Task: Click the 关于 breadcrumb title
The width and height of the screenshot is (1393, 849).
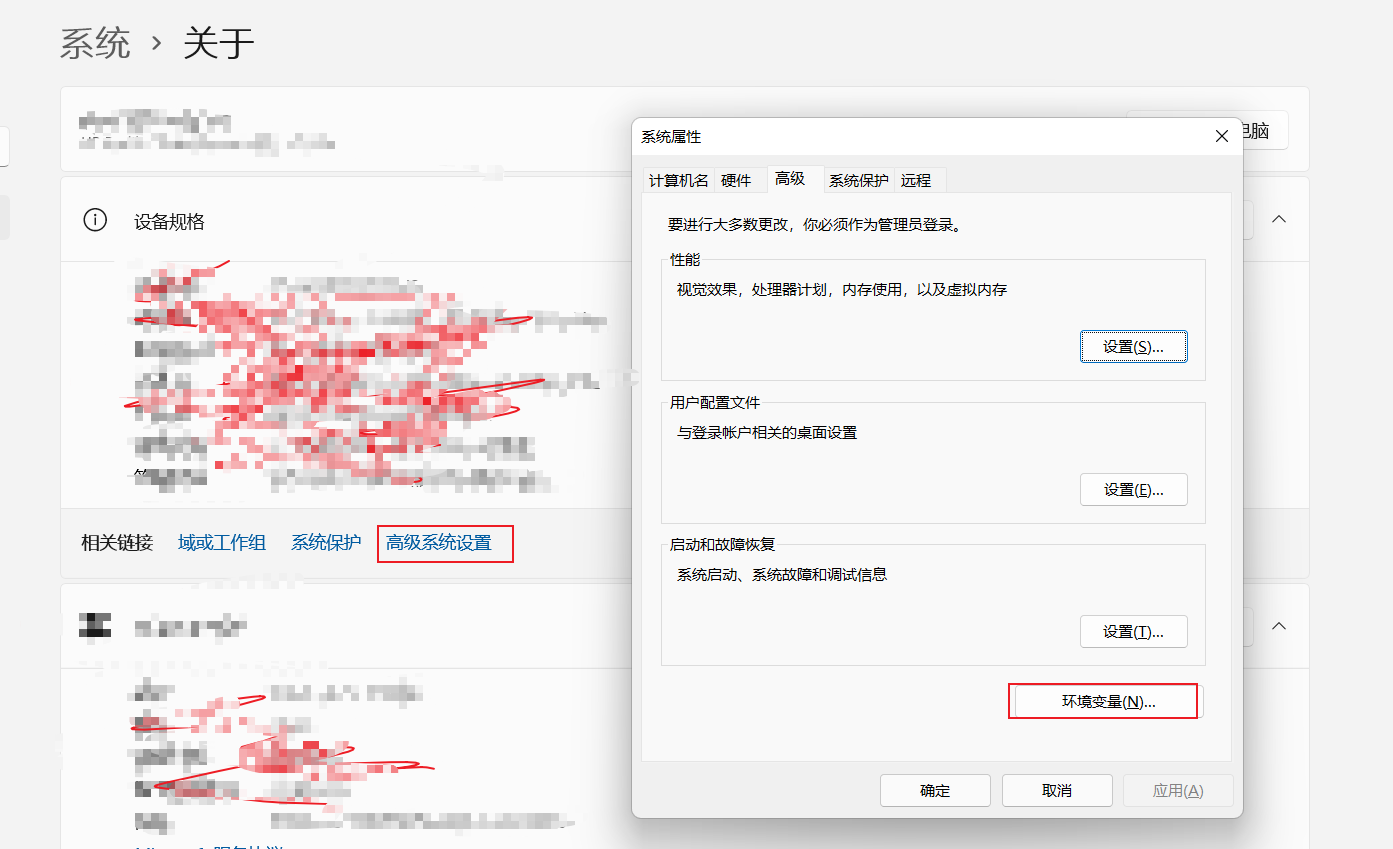Action: pos(219,43)
